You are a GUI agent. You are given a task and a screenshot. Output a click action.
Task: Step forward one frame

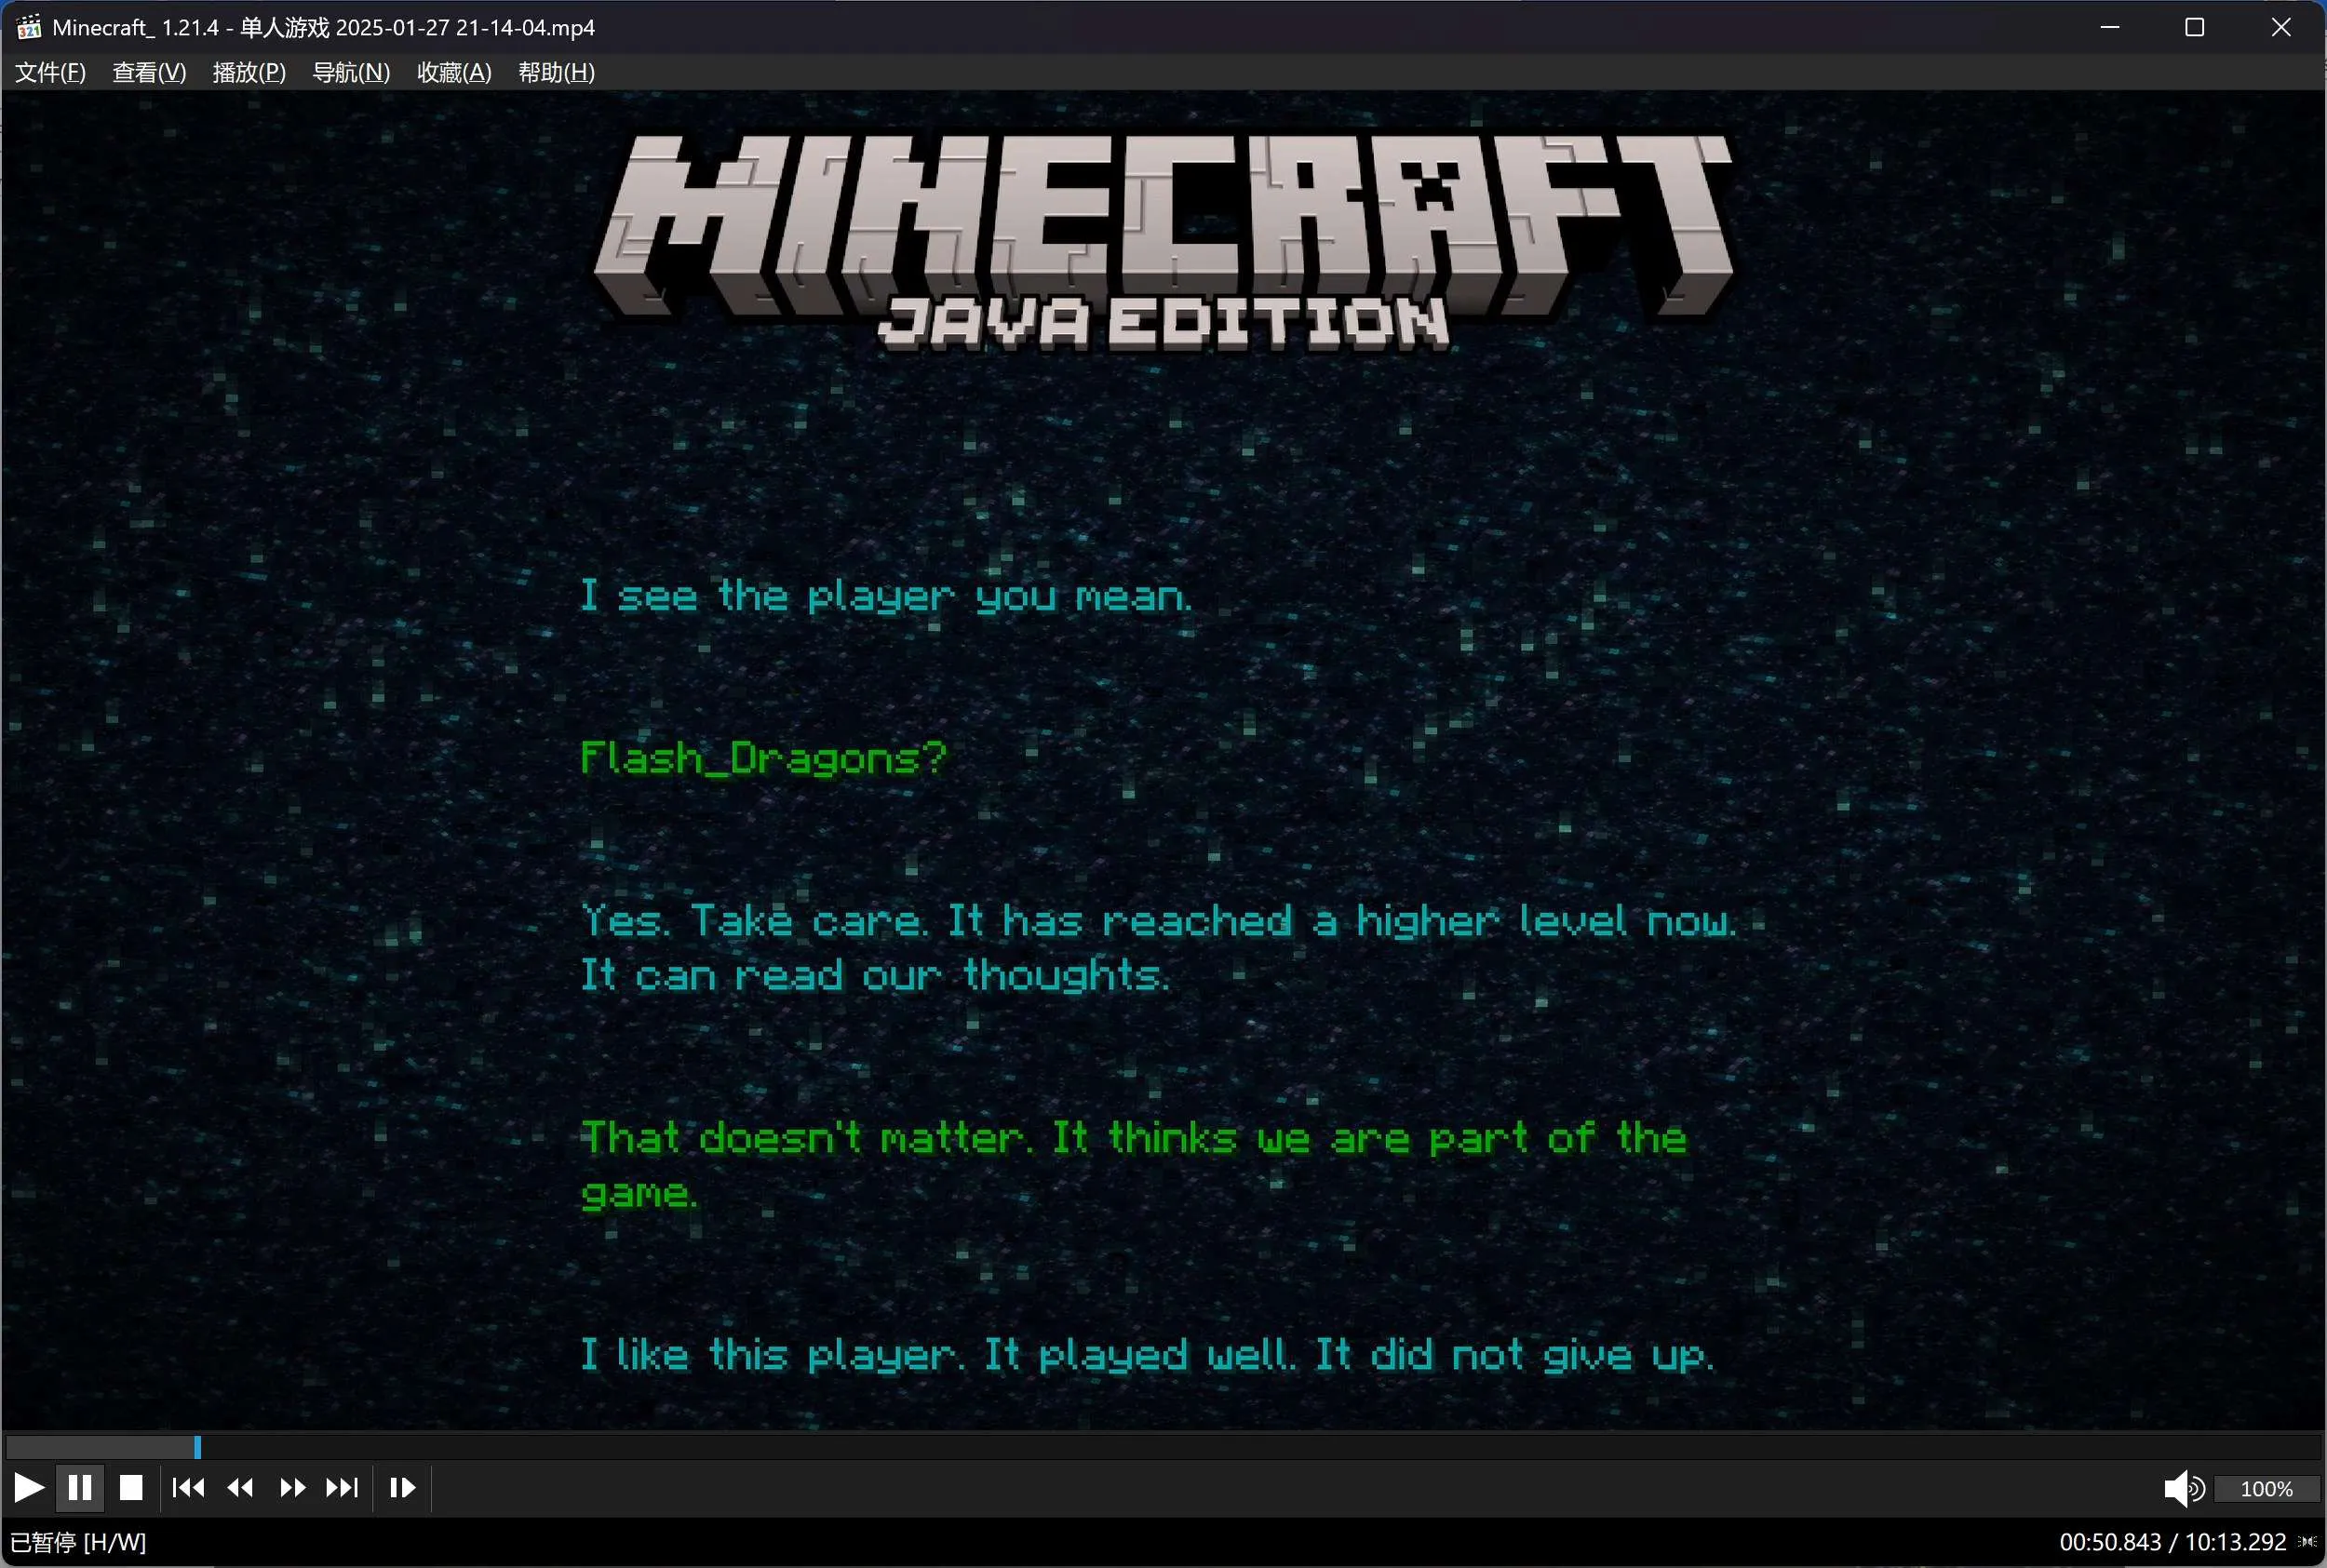[402, 1488]
